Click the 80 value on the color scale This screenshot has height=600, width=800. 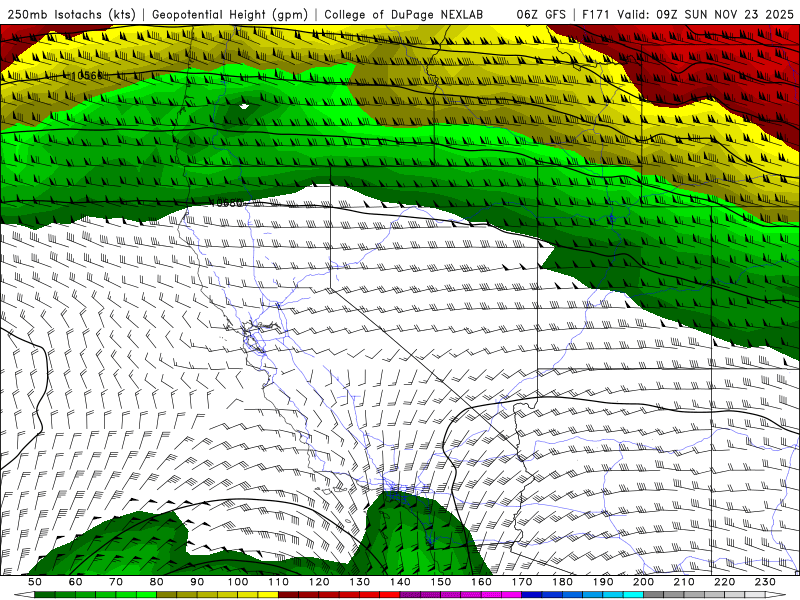[157, 582]
